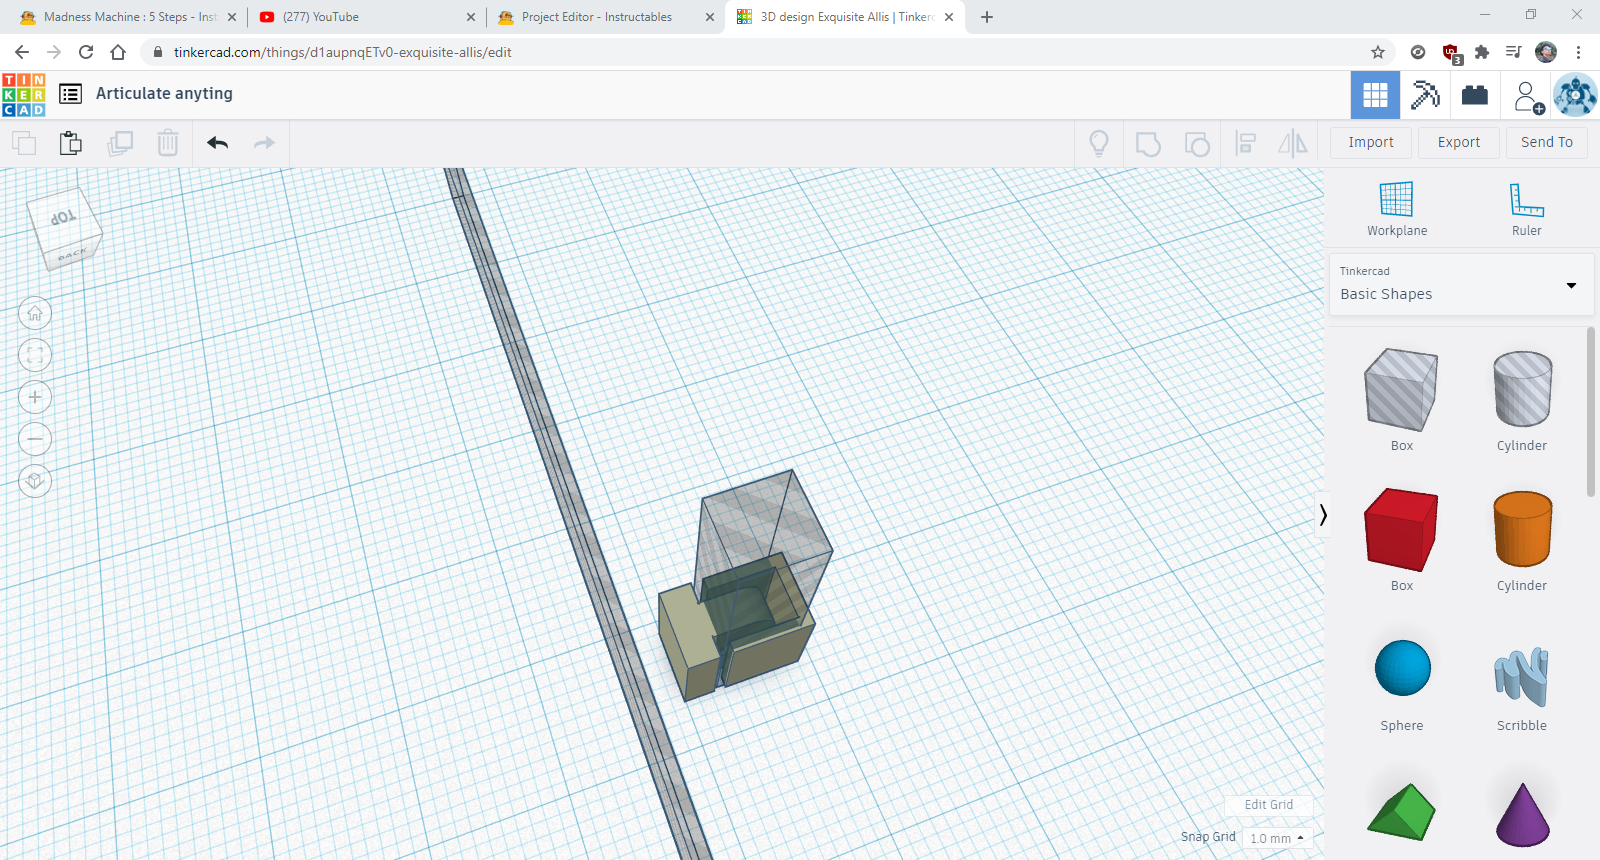Go to the browser home page

[x=118, y=52]
